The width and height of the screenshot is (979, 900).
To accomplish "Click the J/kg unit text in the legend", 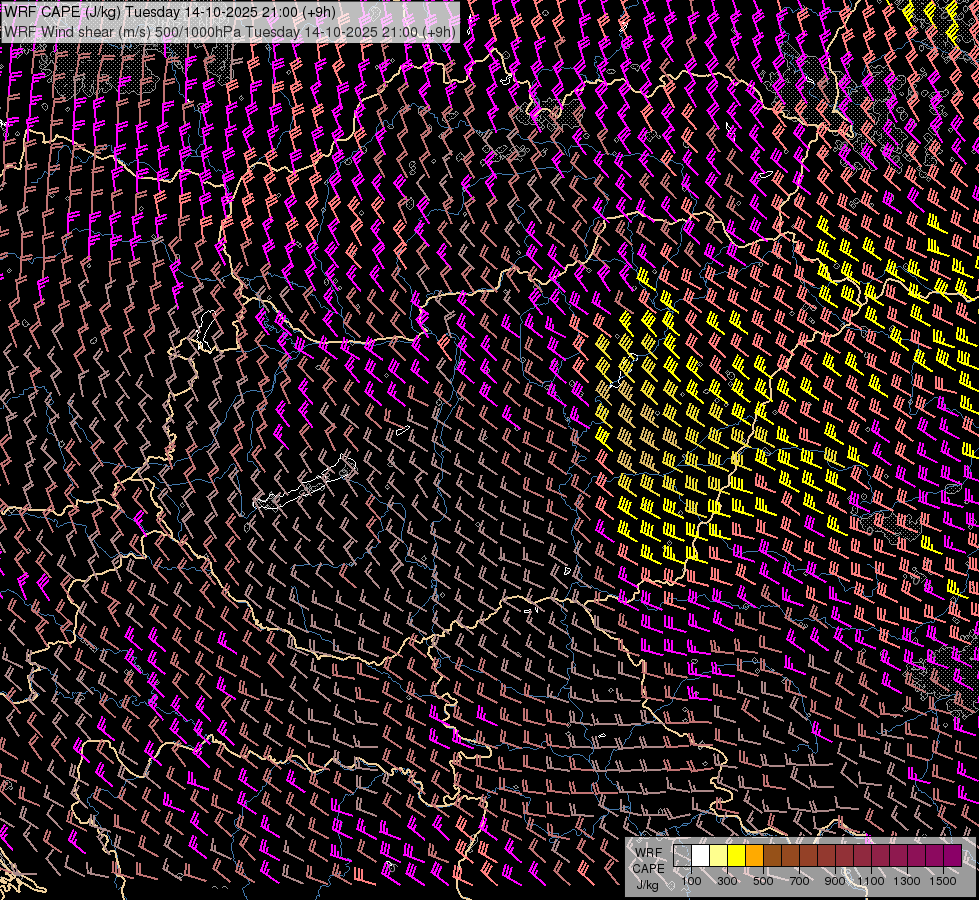I will tap(647, 884).
